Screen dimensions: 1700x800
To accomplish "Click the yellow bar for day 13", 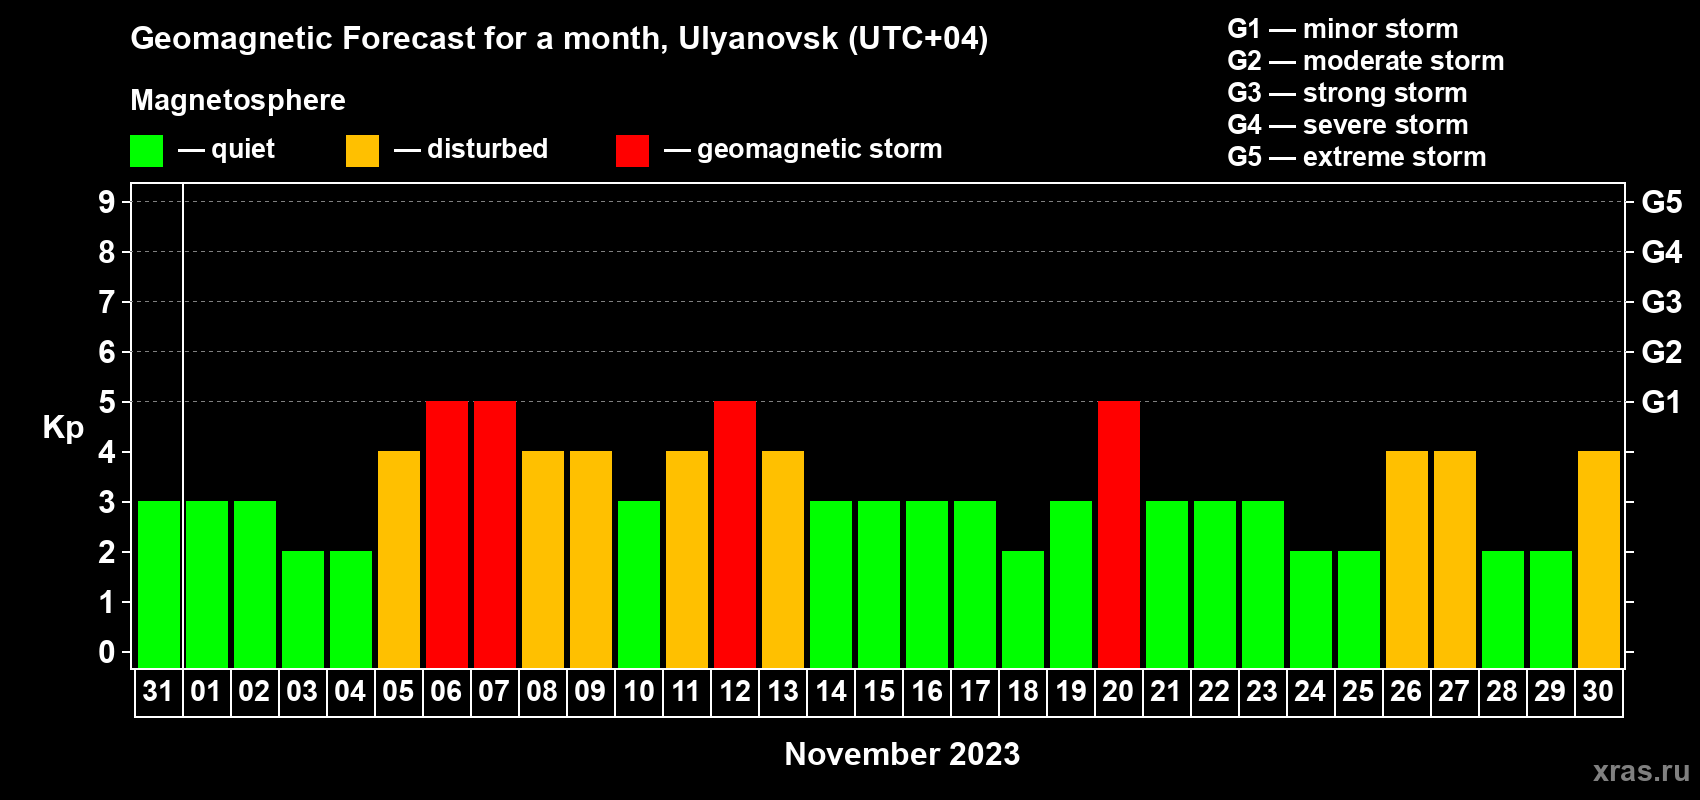I will pyautogui.click(x=783, y=559).
